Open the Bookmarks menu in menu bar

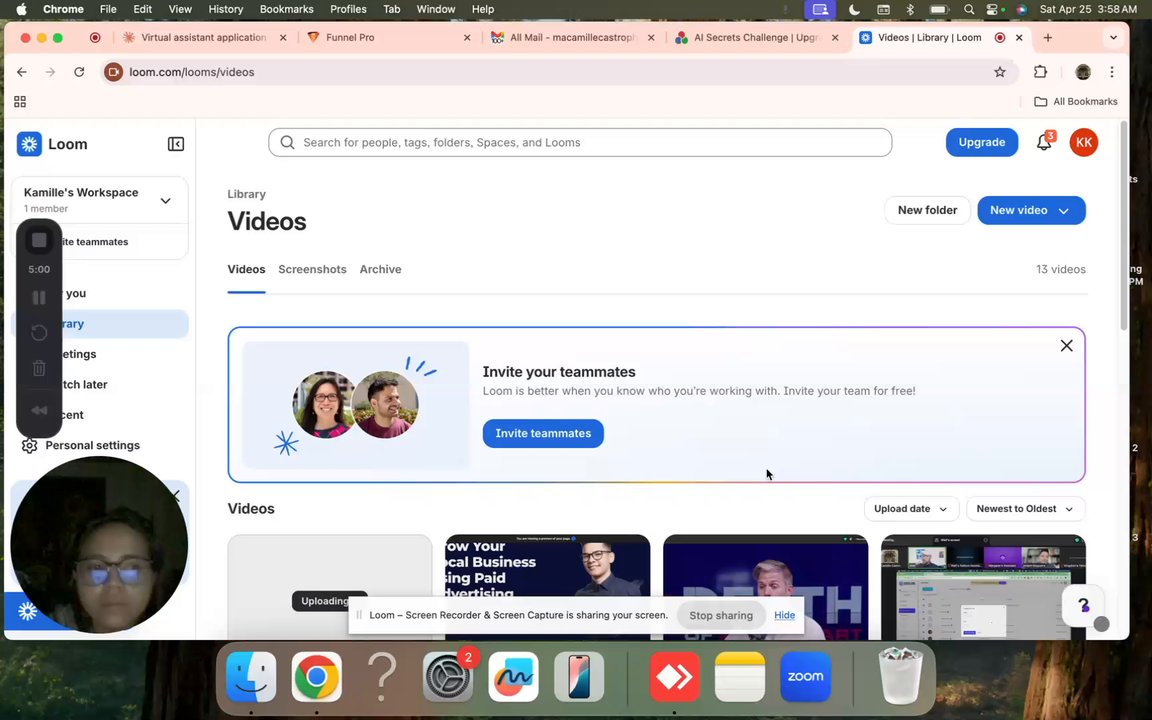click(287, 10)
